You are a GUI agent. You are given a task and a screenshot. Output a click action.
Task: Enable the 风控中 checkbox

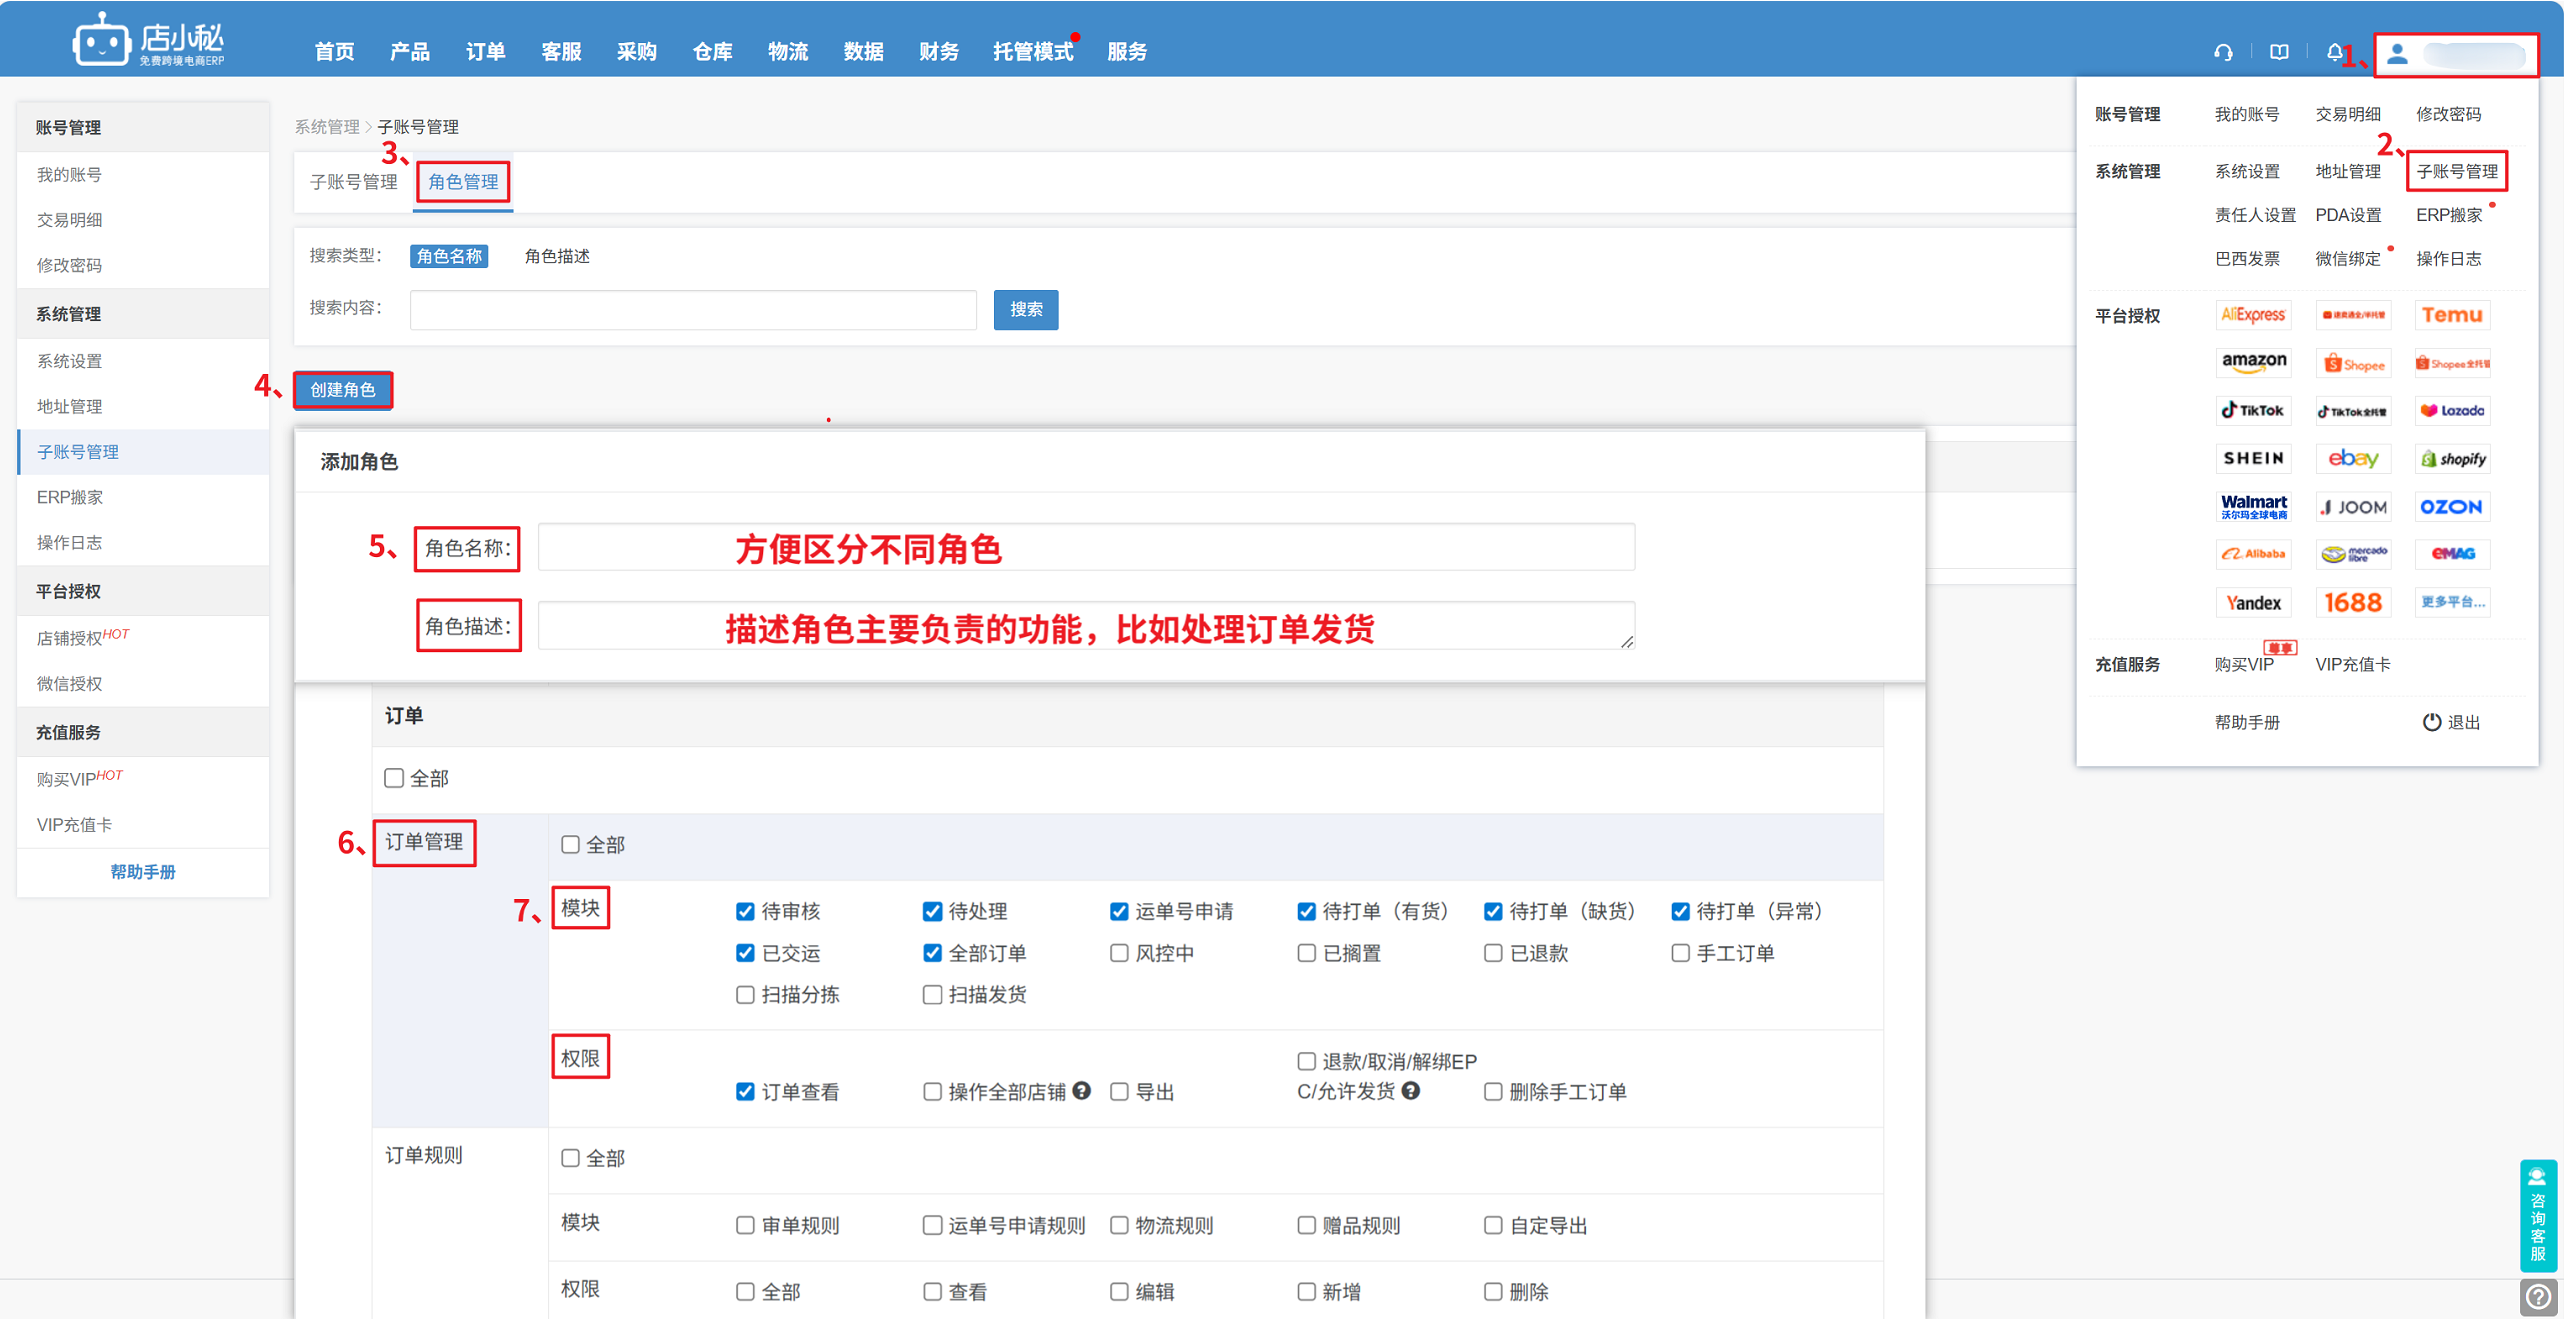point(1119,953)
